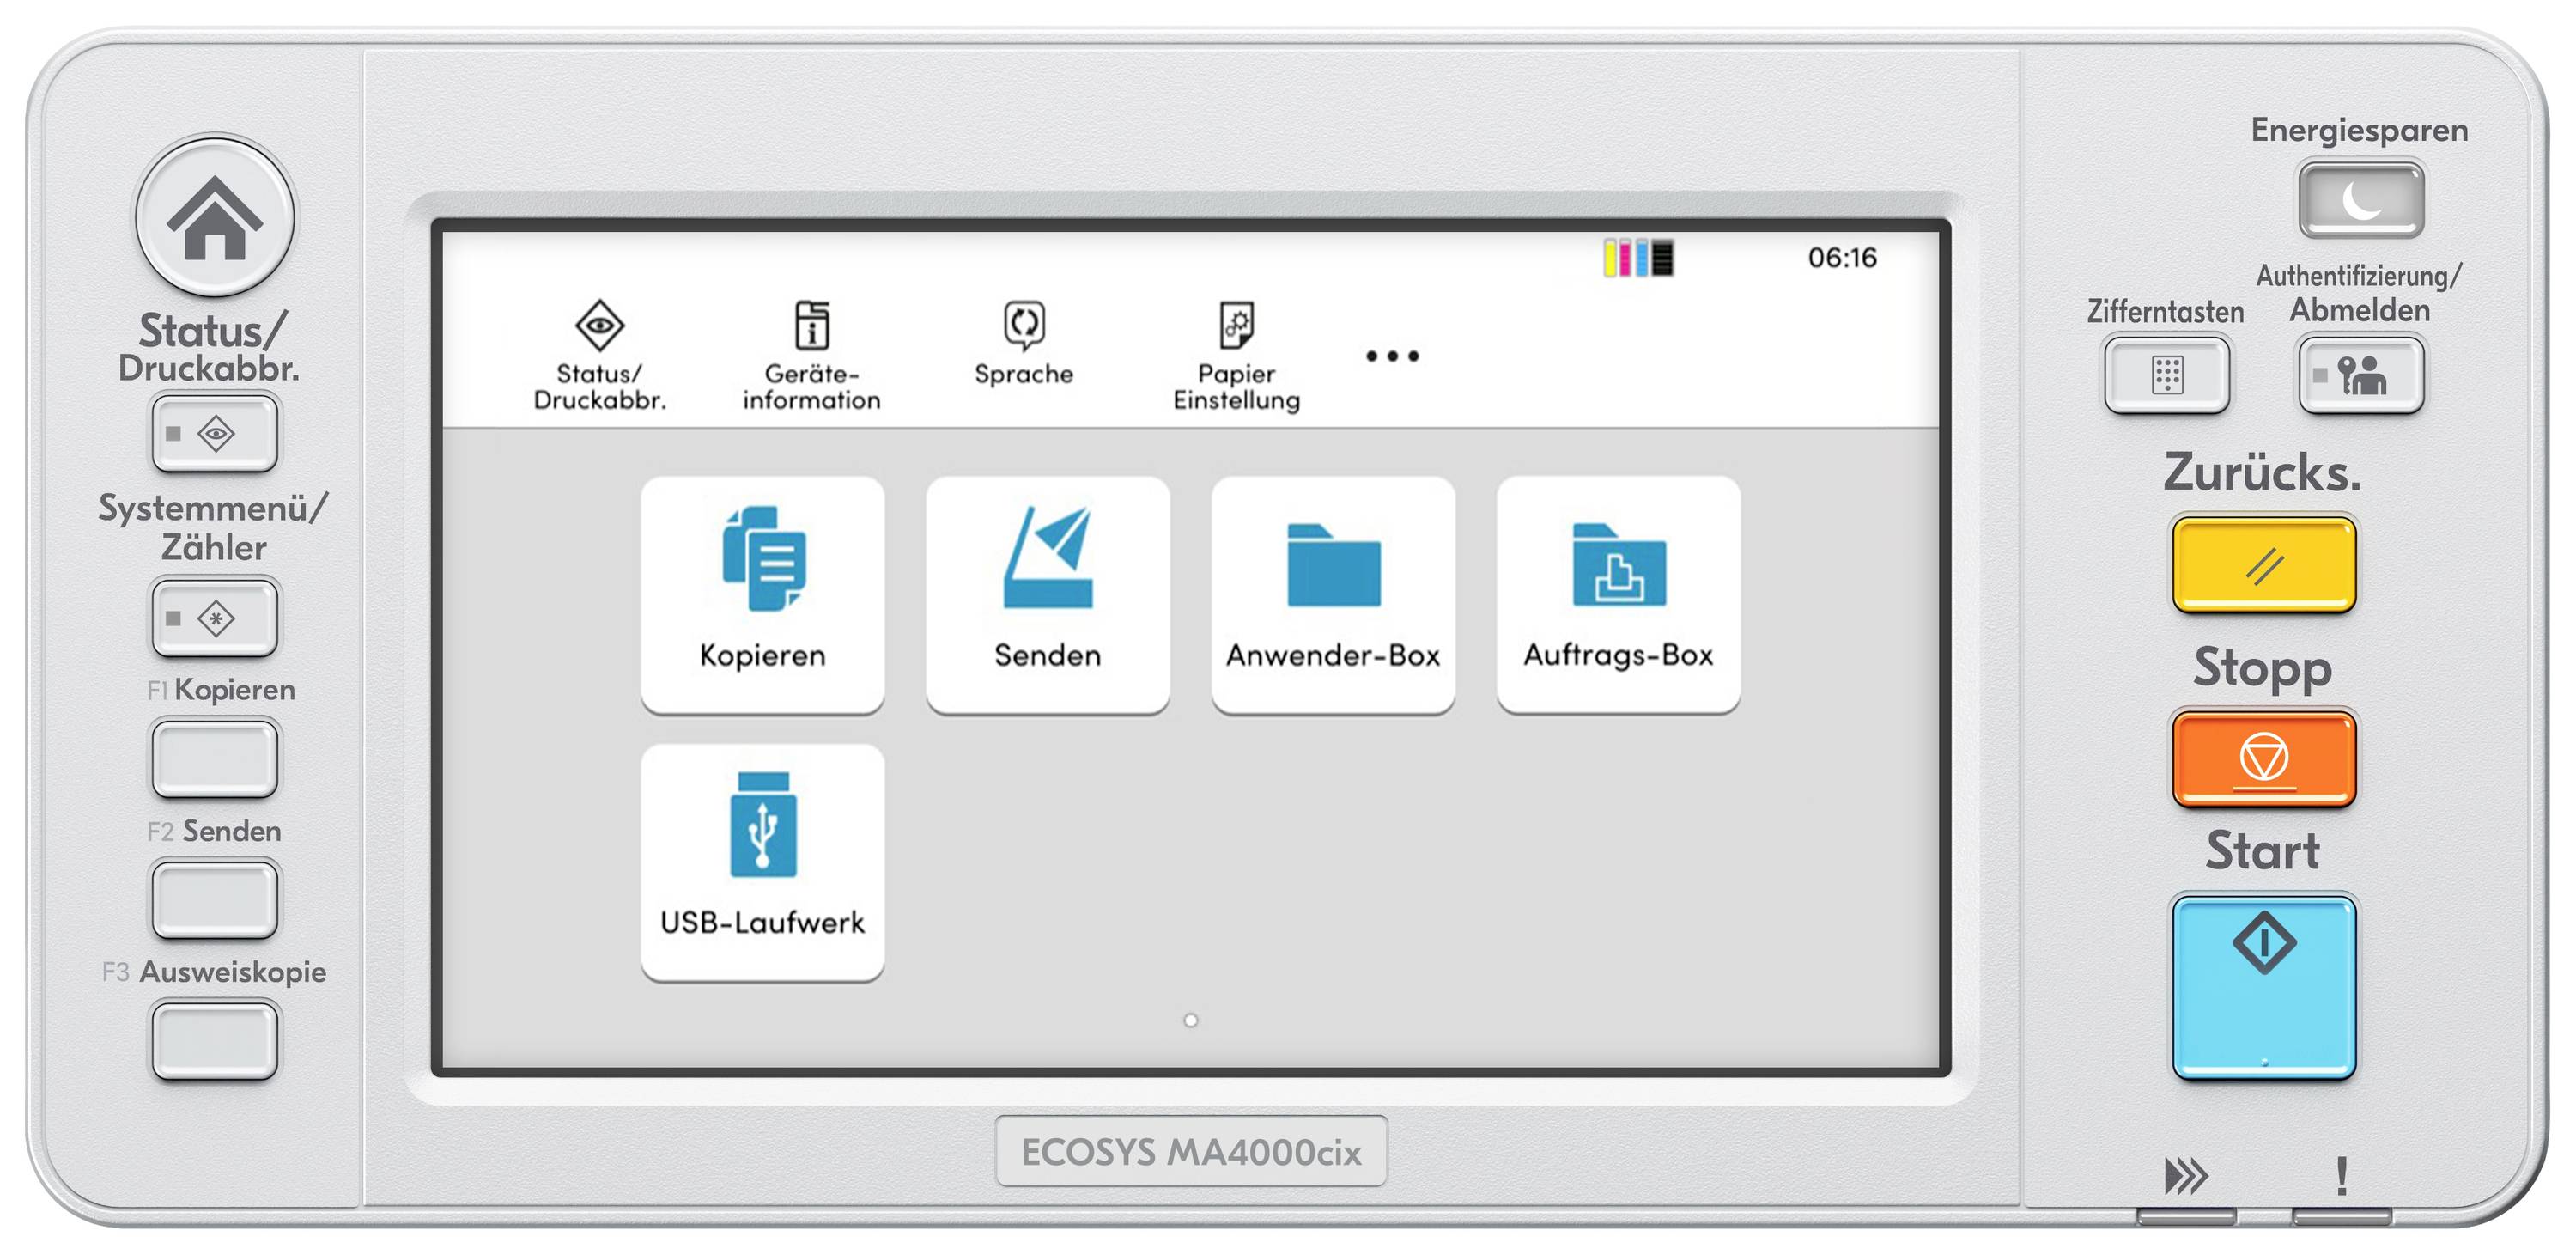Open the USB-Laufwerk tile

coord(763,862)
